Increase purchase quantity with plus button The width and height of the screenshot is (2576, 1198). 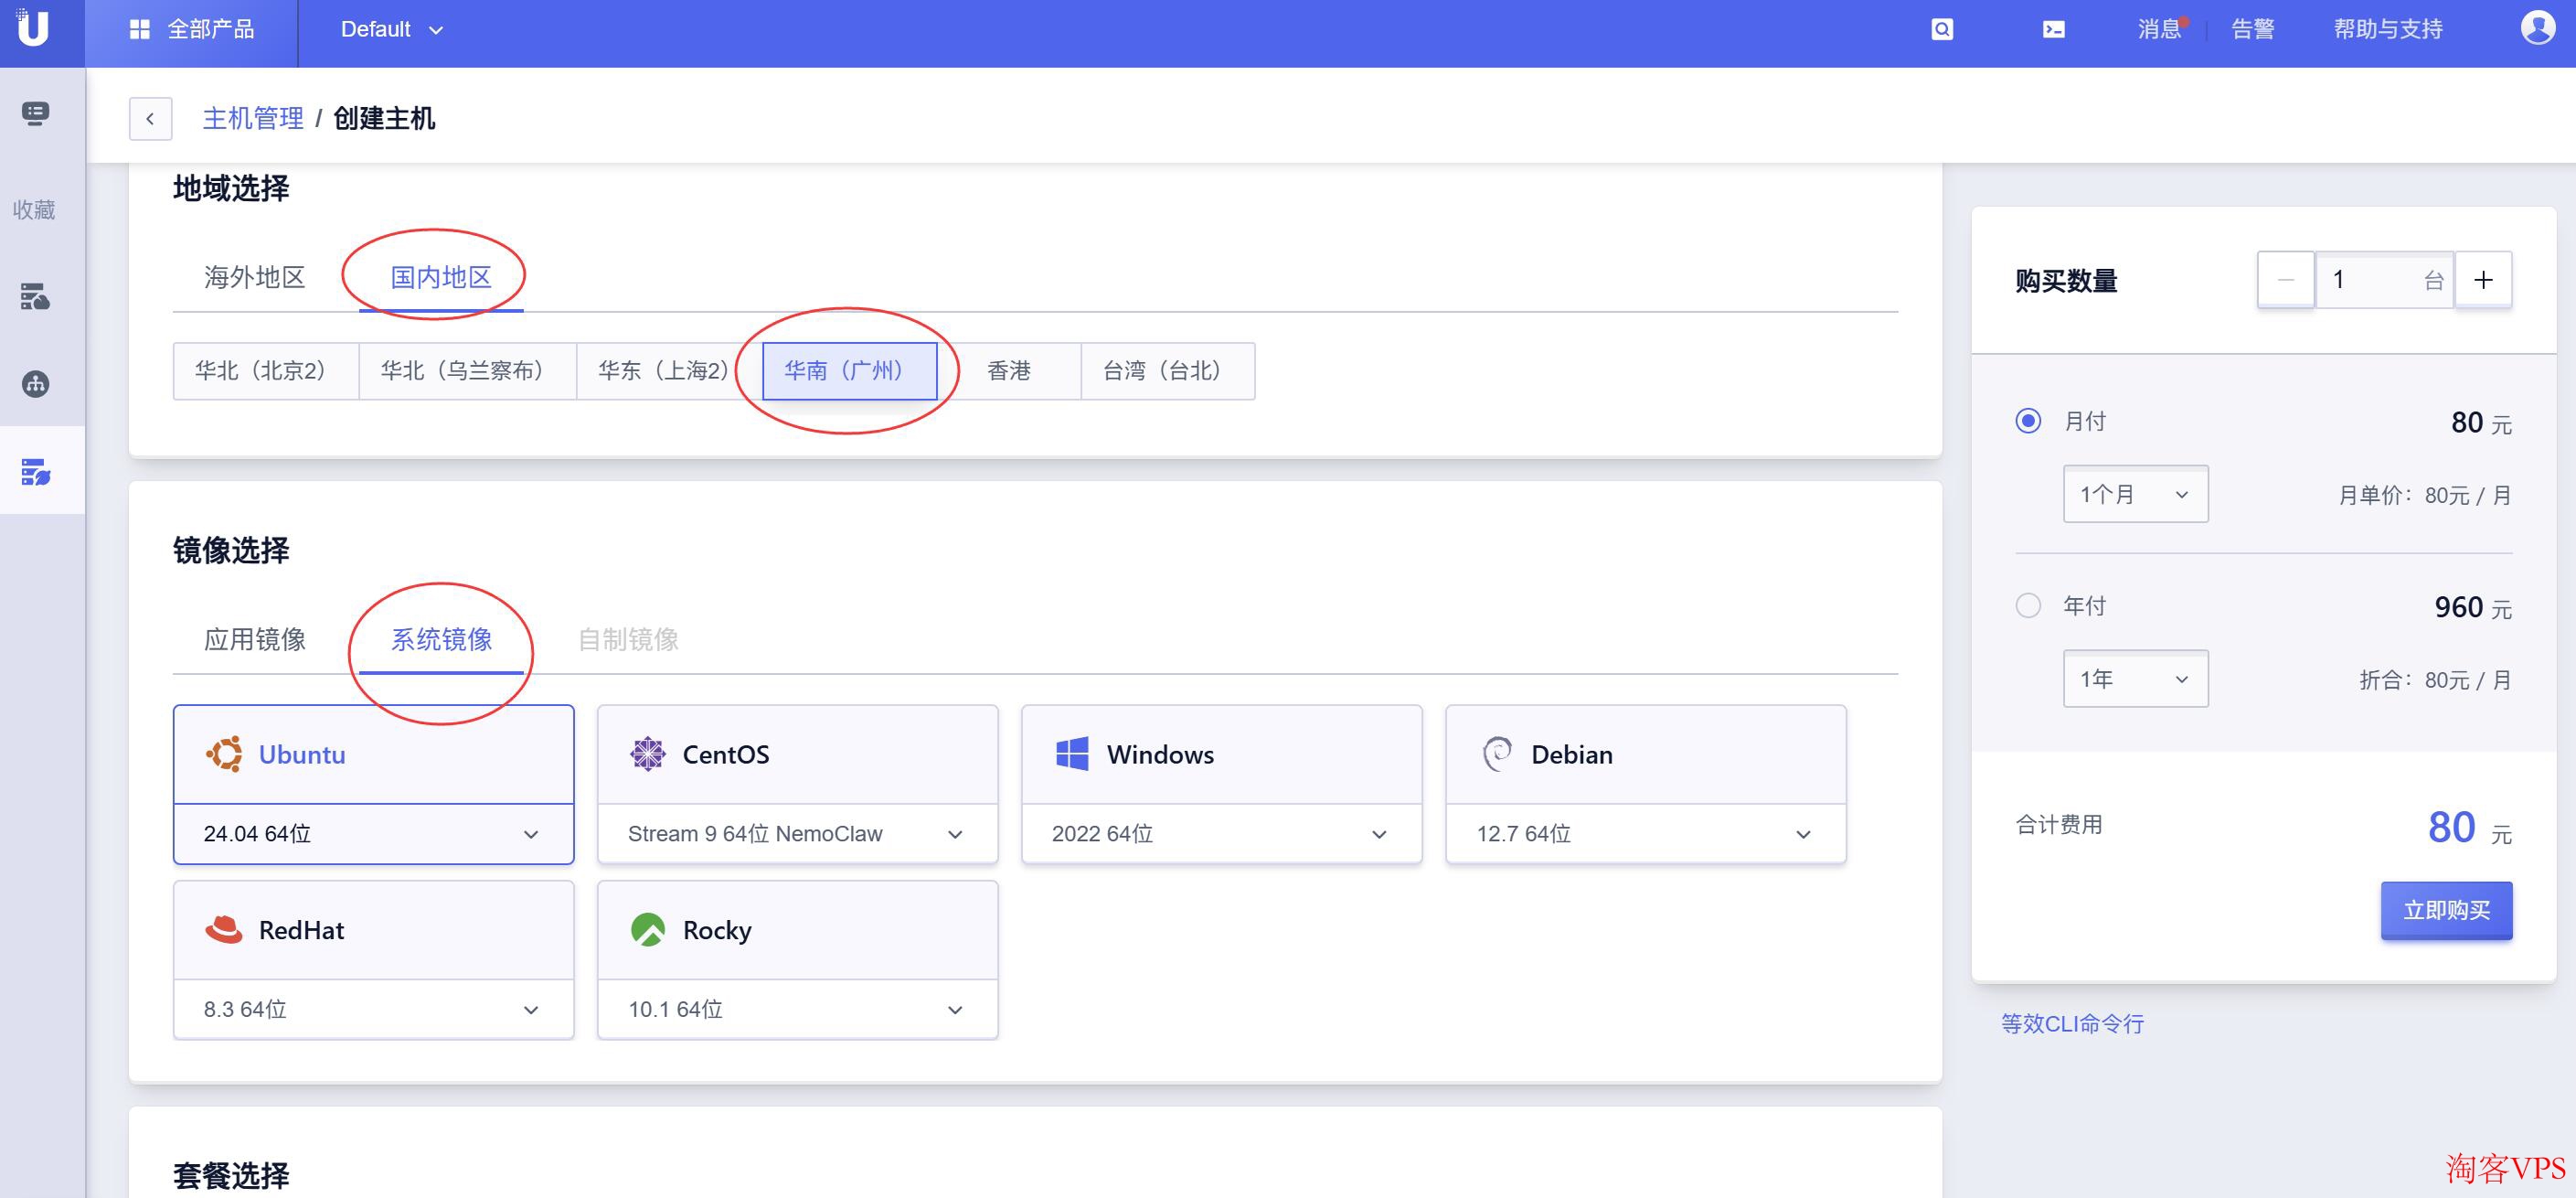tap(2483, 280)
